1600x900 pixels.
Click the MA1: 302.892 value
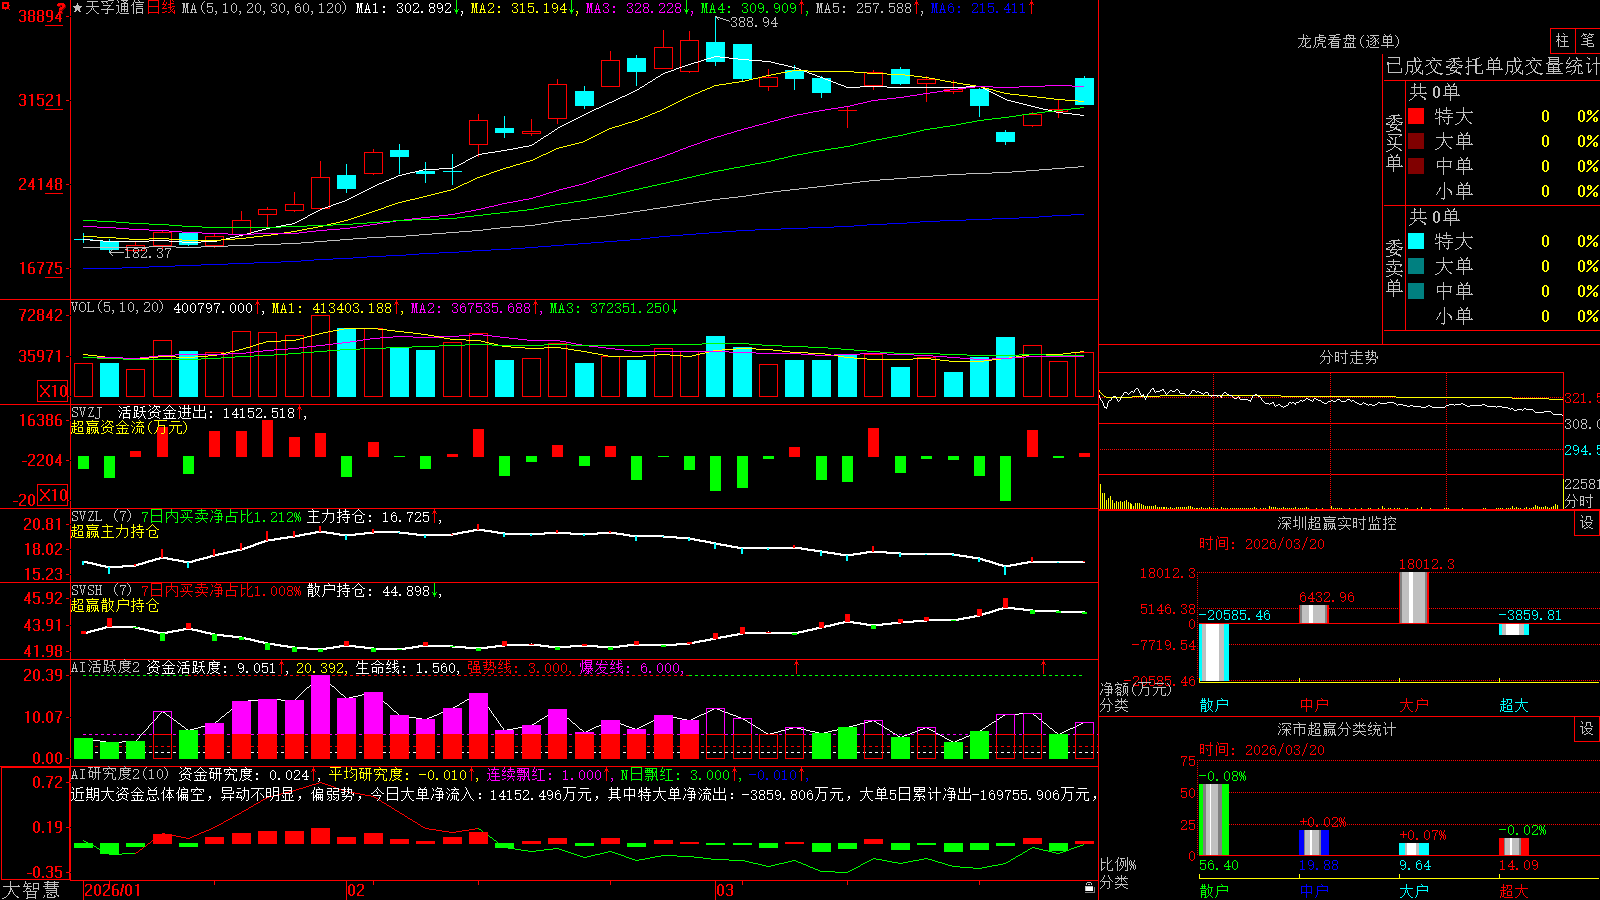click(408, 8)
